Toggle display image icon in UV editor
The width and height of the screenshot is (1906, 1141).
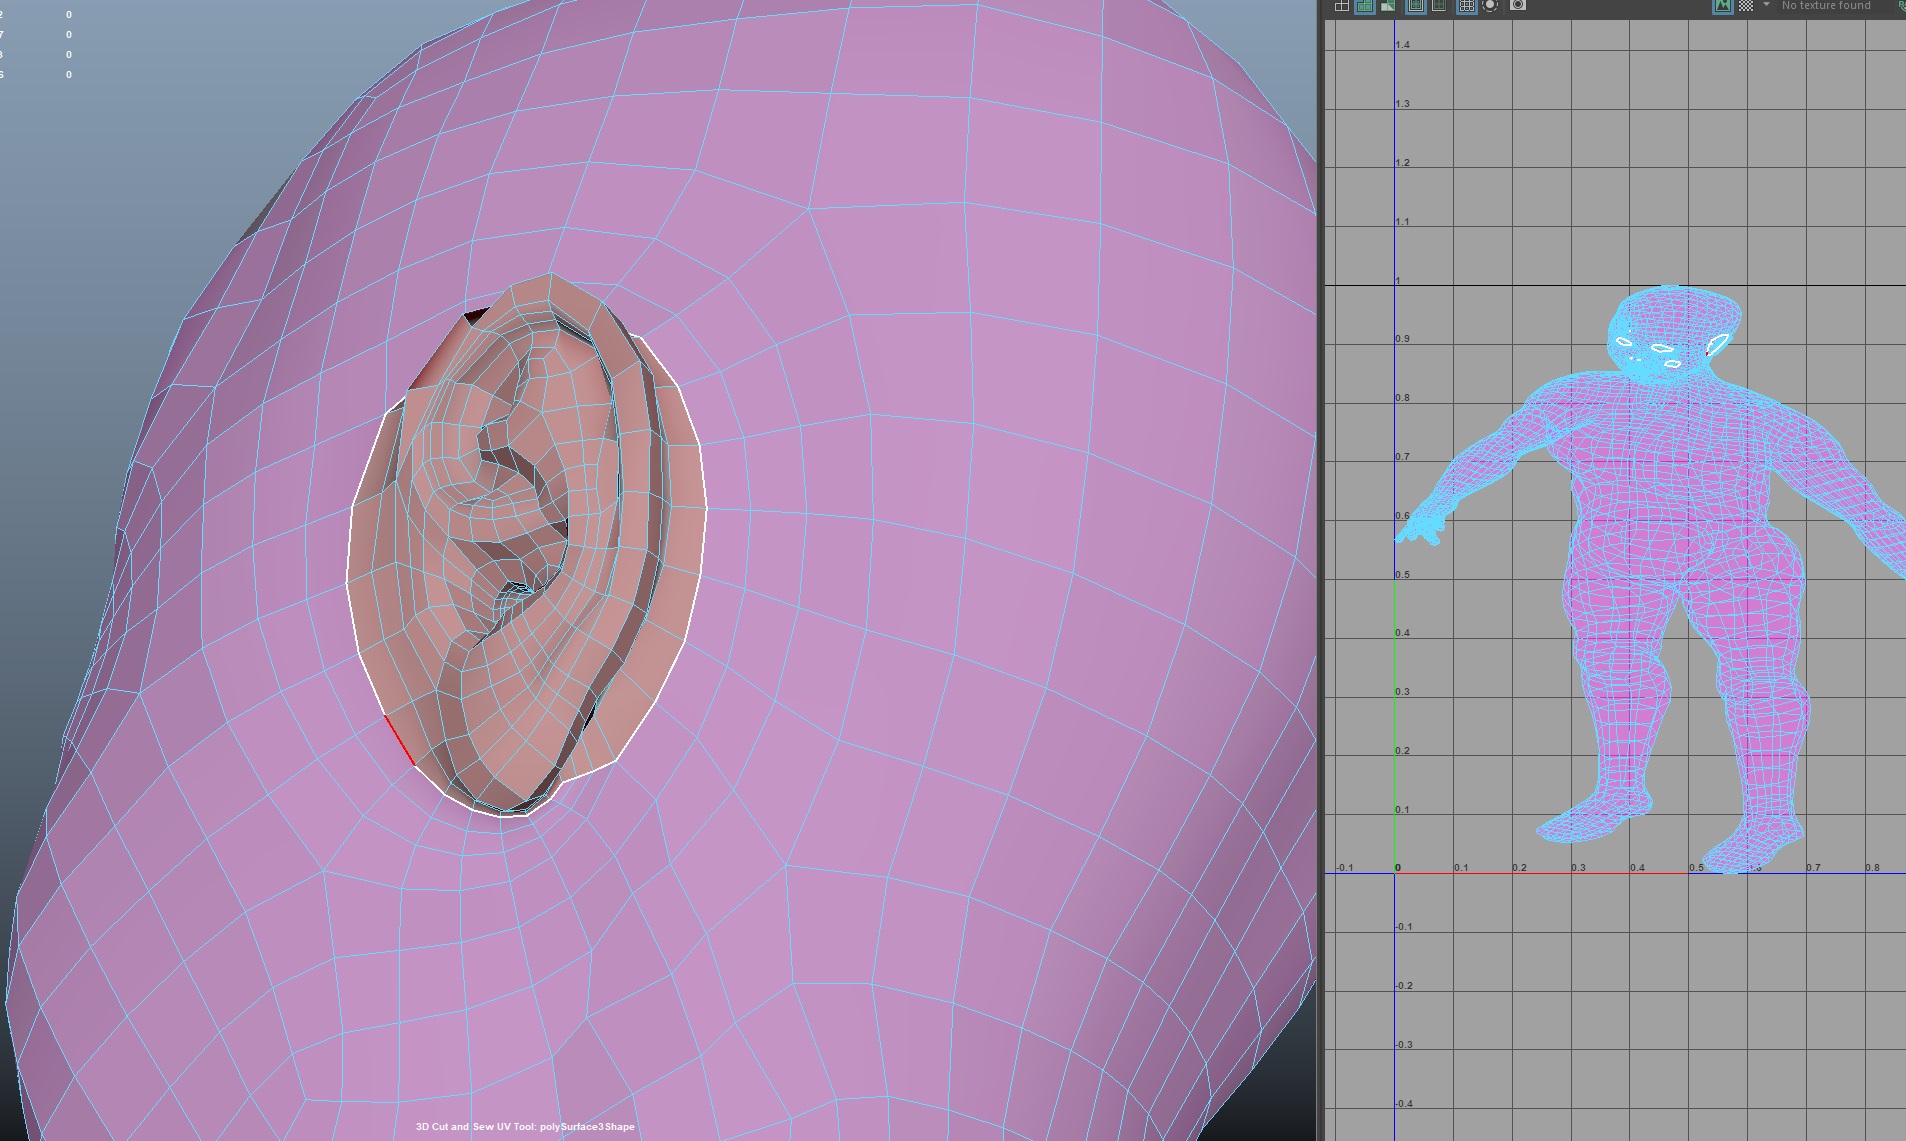pos(1722,5)
